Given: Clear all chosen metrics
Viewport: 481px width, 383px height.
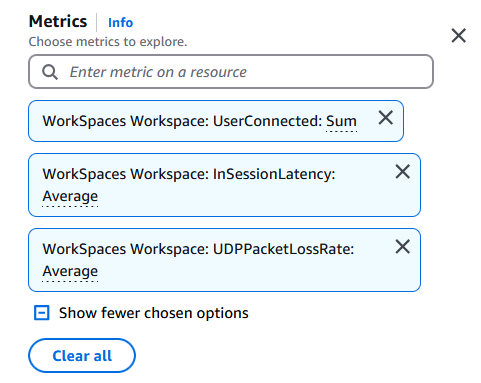Looking at the screenshot, I should coord(82,356).
